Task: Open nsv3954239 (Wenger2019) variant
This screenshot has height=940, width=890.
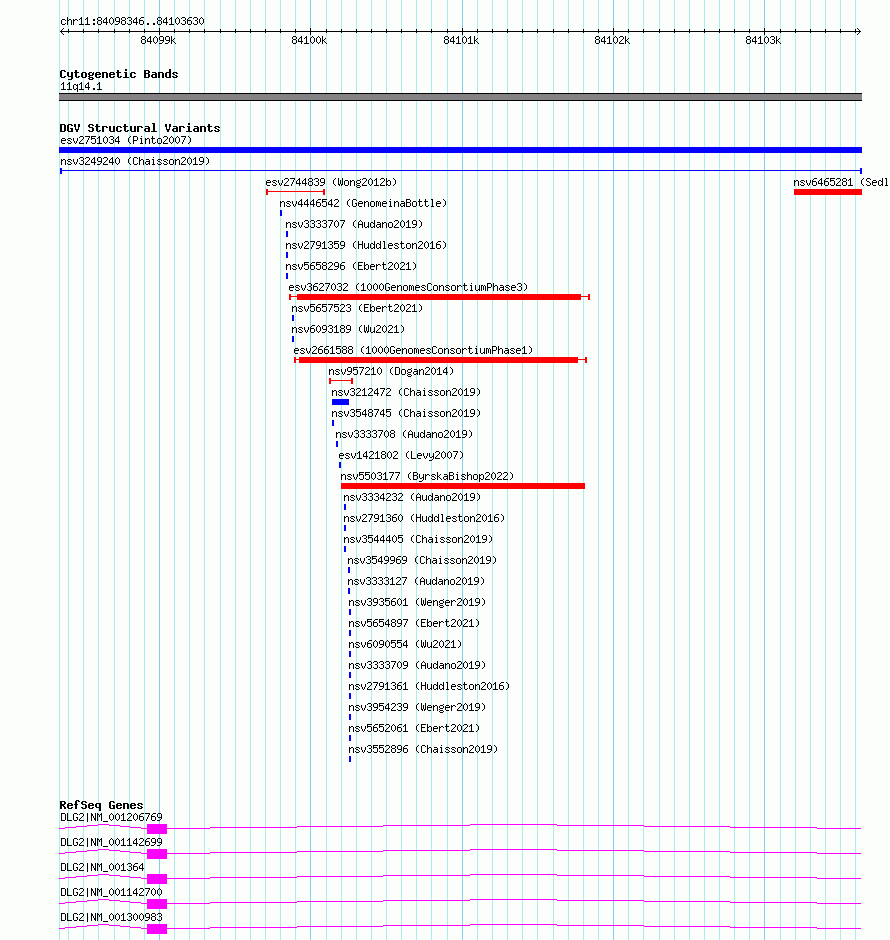Action: [x=417, y=707]
